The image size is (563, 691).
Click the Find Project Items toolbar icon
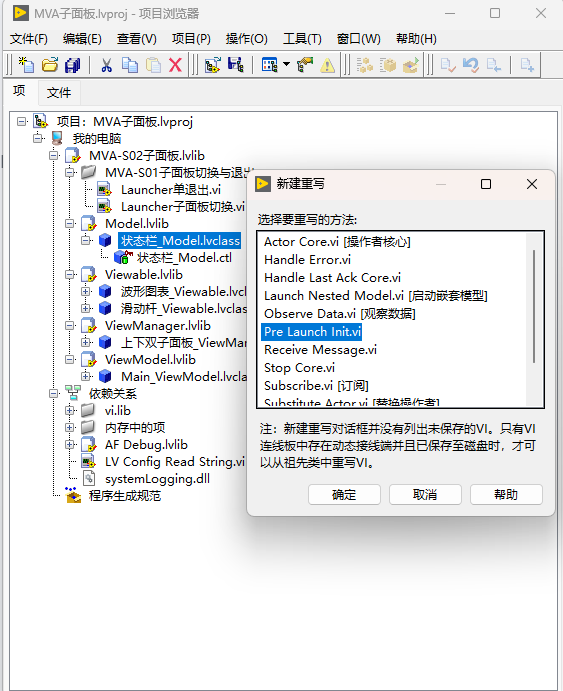point(305,65)
